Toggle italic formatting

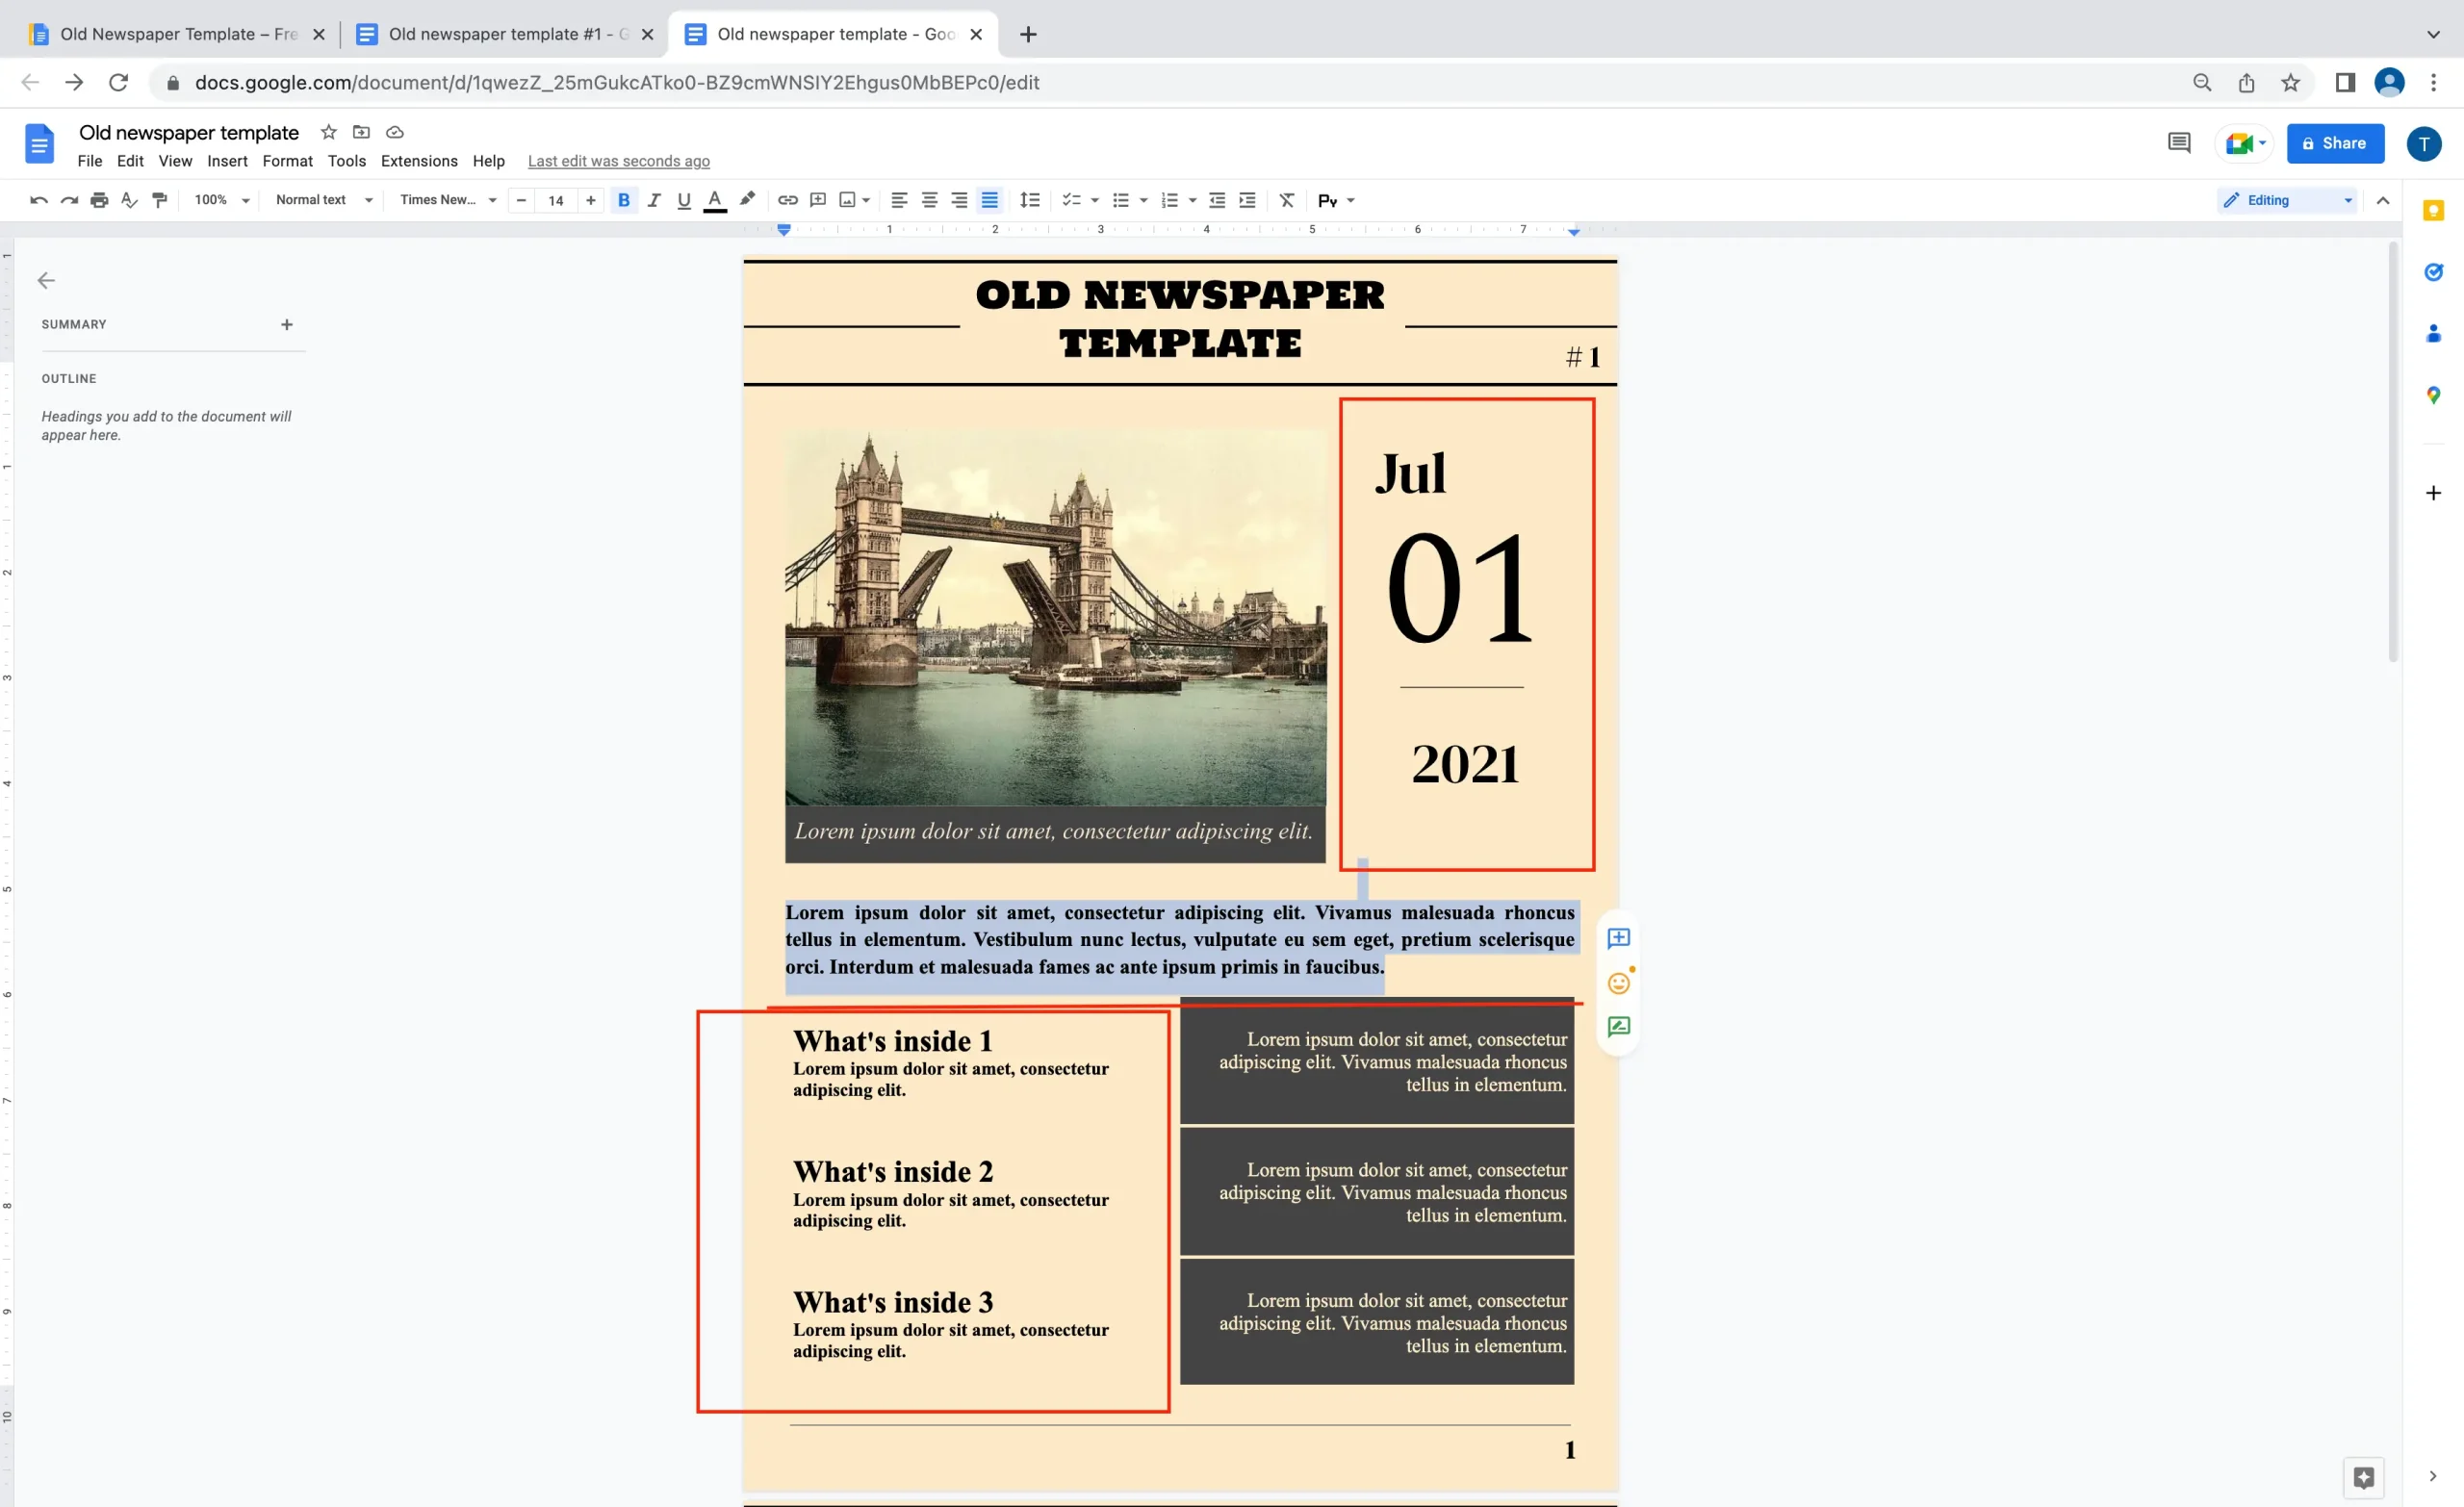click(x=653, y=200)
